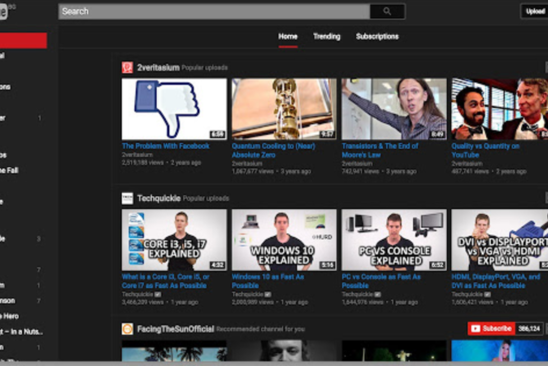Open the 2veritasium channel avatar icon
Image resolution: width=548 pixels, height=366 pixels.
(x=127, y=67)
